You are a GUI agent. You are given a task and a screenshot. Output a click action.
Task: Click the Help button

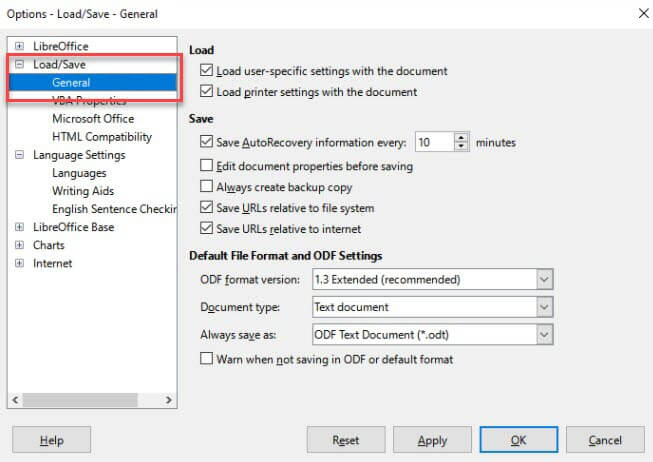coord(52,440)
